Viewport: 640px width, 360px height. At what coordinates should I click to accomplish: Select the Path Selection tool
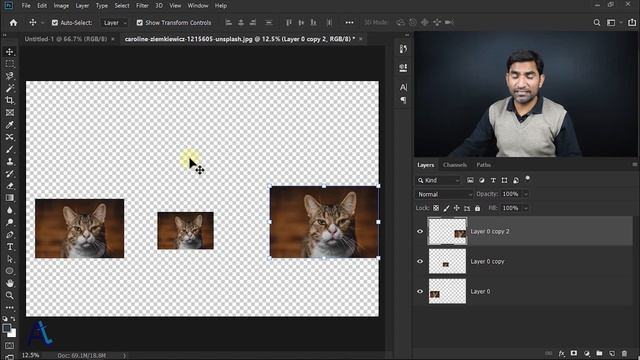9,259
